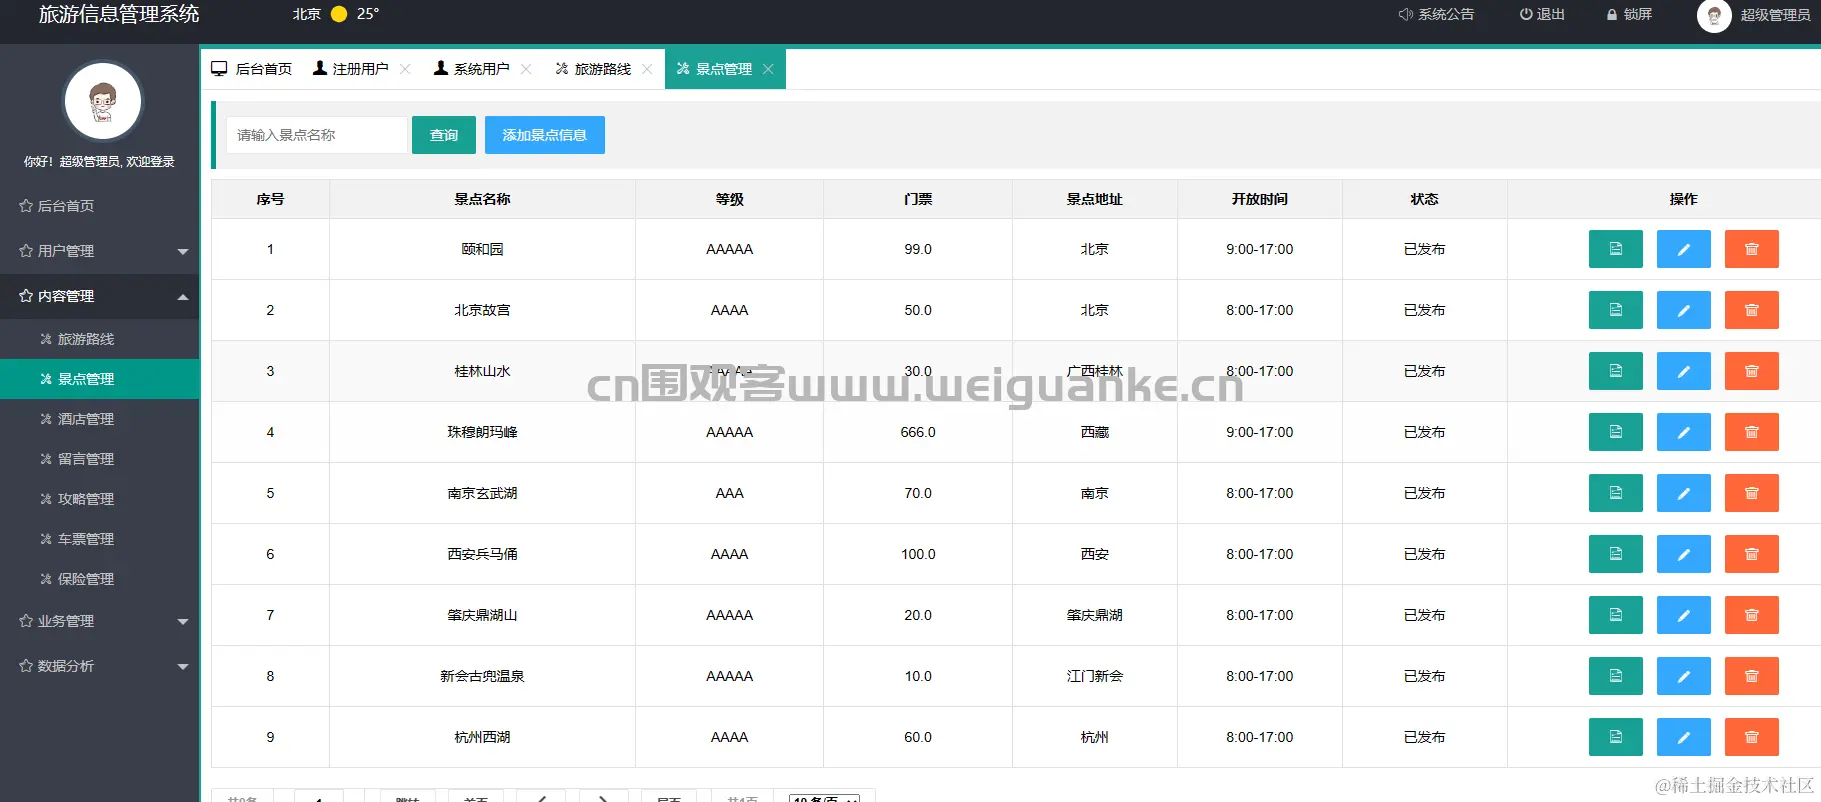Viewport: 1821px width, 802px height.
Task: Click 锁屏 to lock the screen
Action: click(1629, 15)
